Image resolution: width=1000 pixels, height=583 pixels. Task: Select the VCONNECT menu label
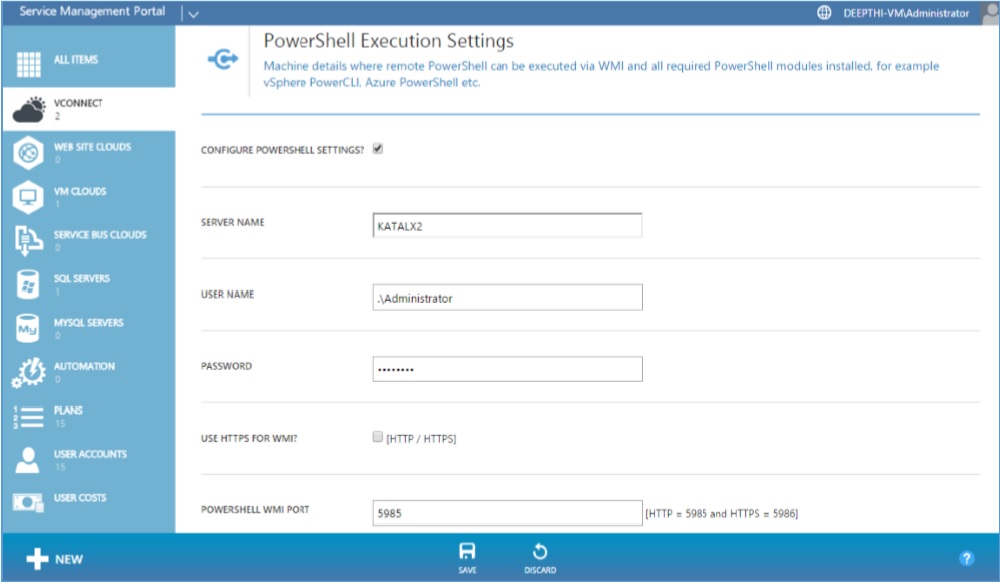click(78, 103)
